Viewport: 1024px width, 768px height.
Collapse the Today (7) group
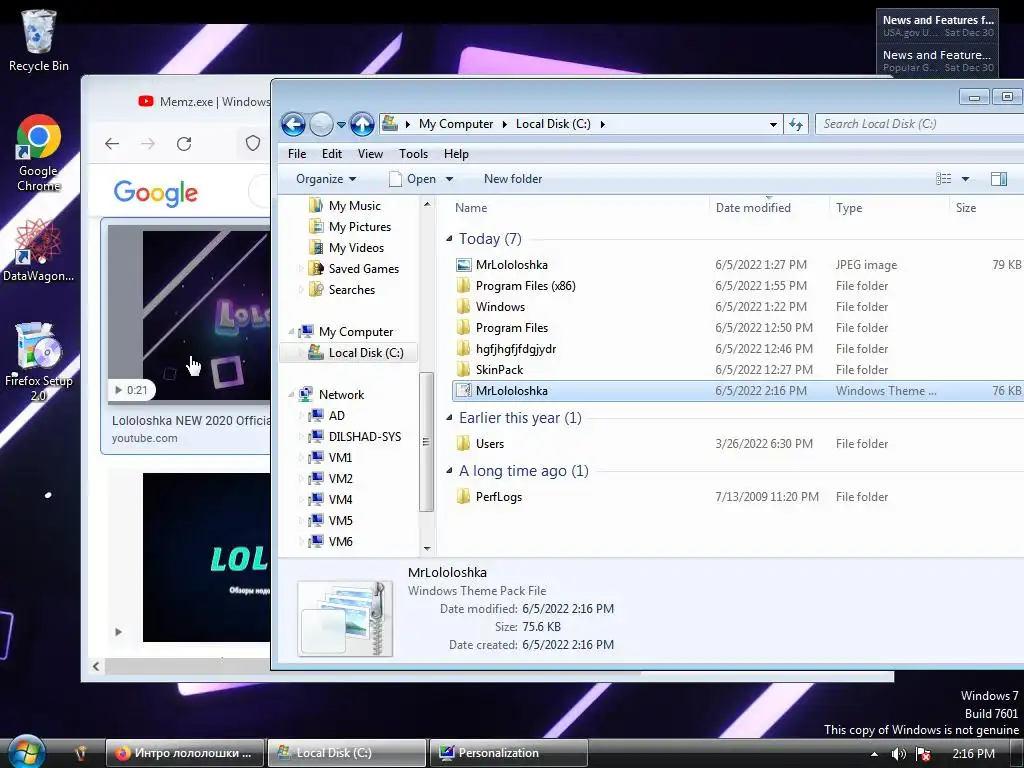(x=449, y=239)
